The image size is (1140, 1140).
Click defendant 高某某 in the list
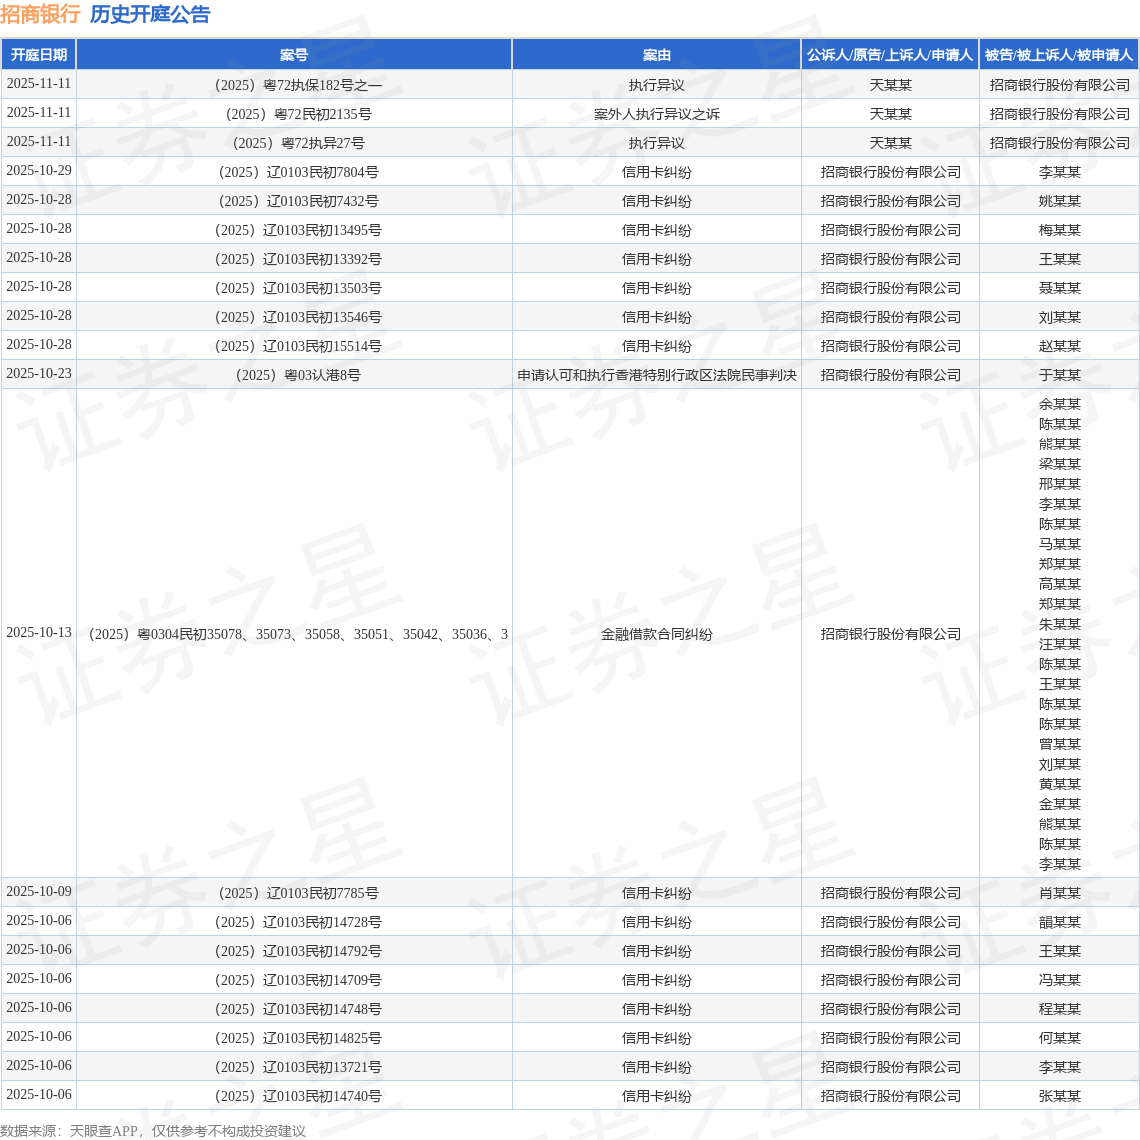1059,584
